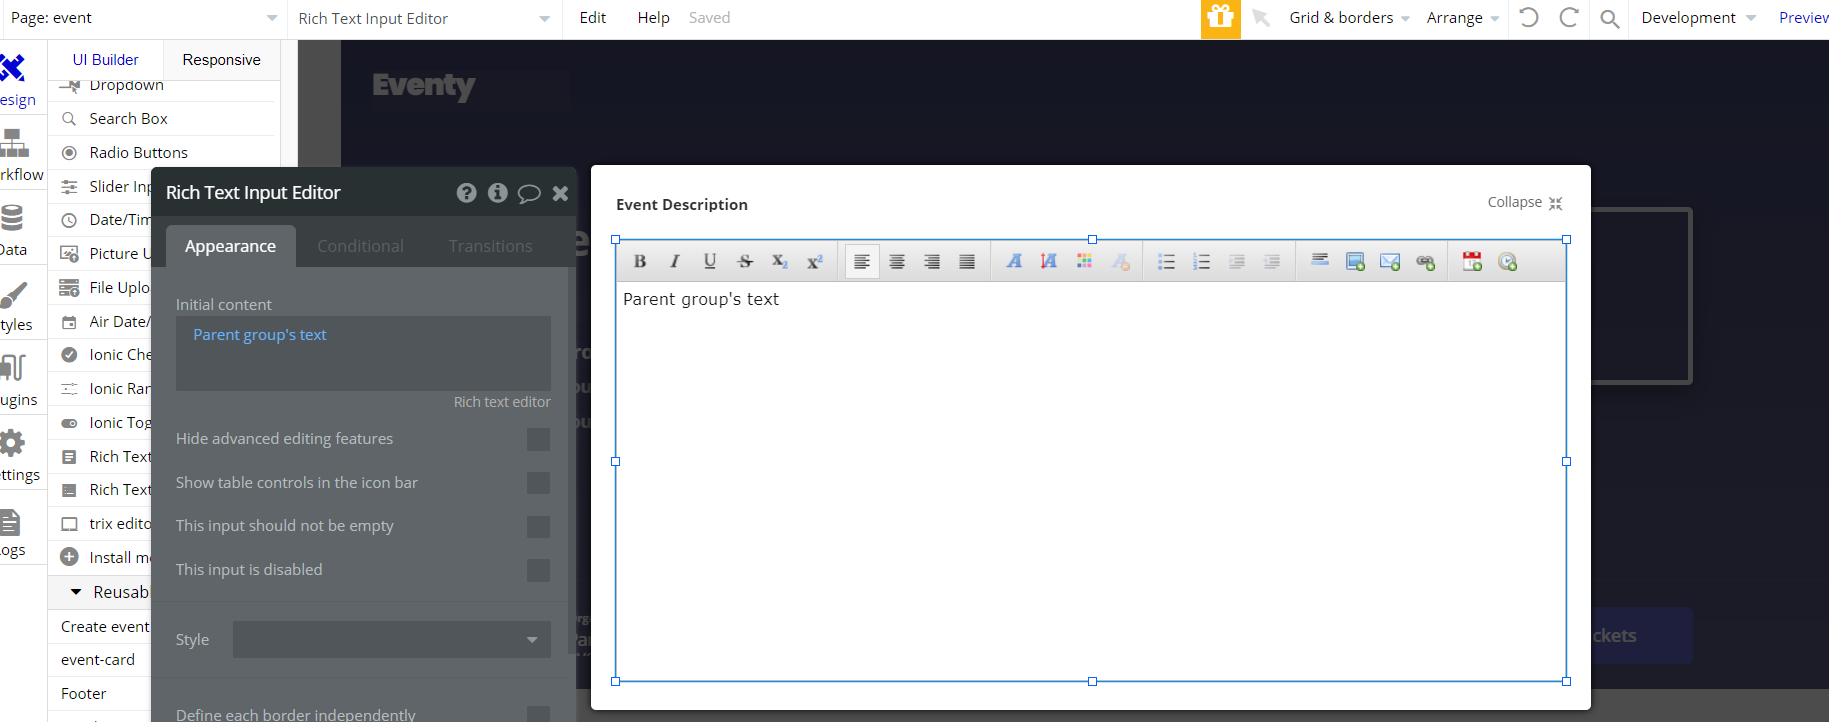Apply strikethrough formatting
The width and height of the screenshot is (1829, 722).
point(745,262)
